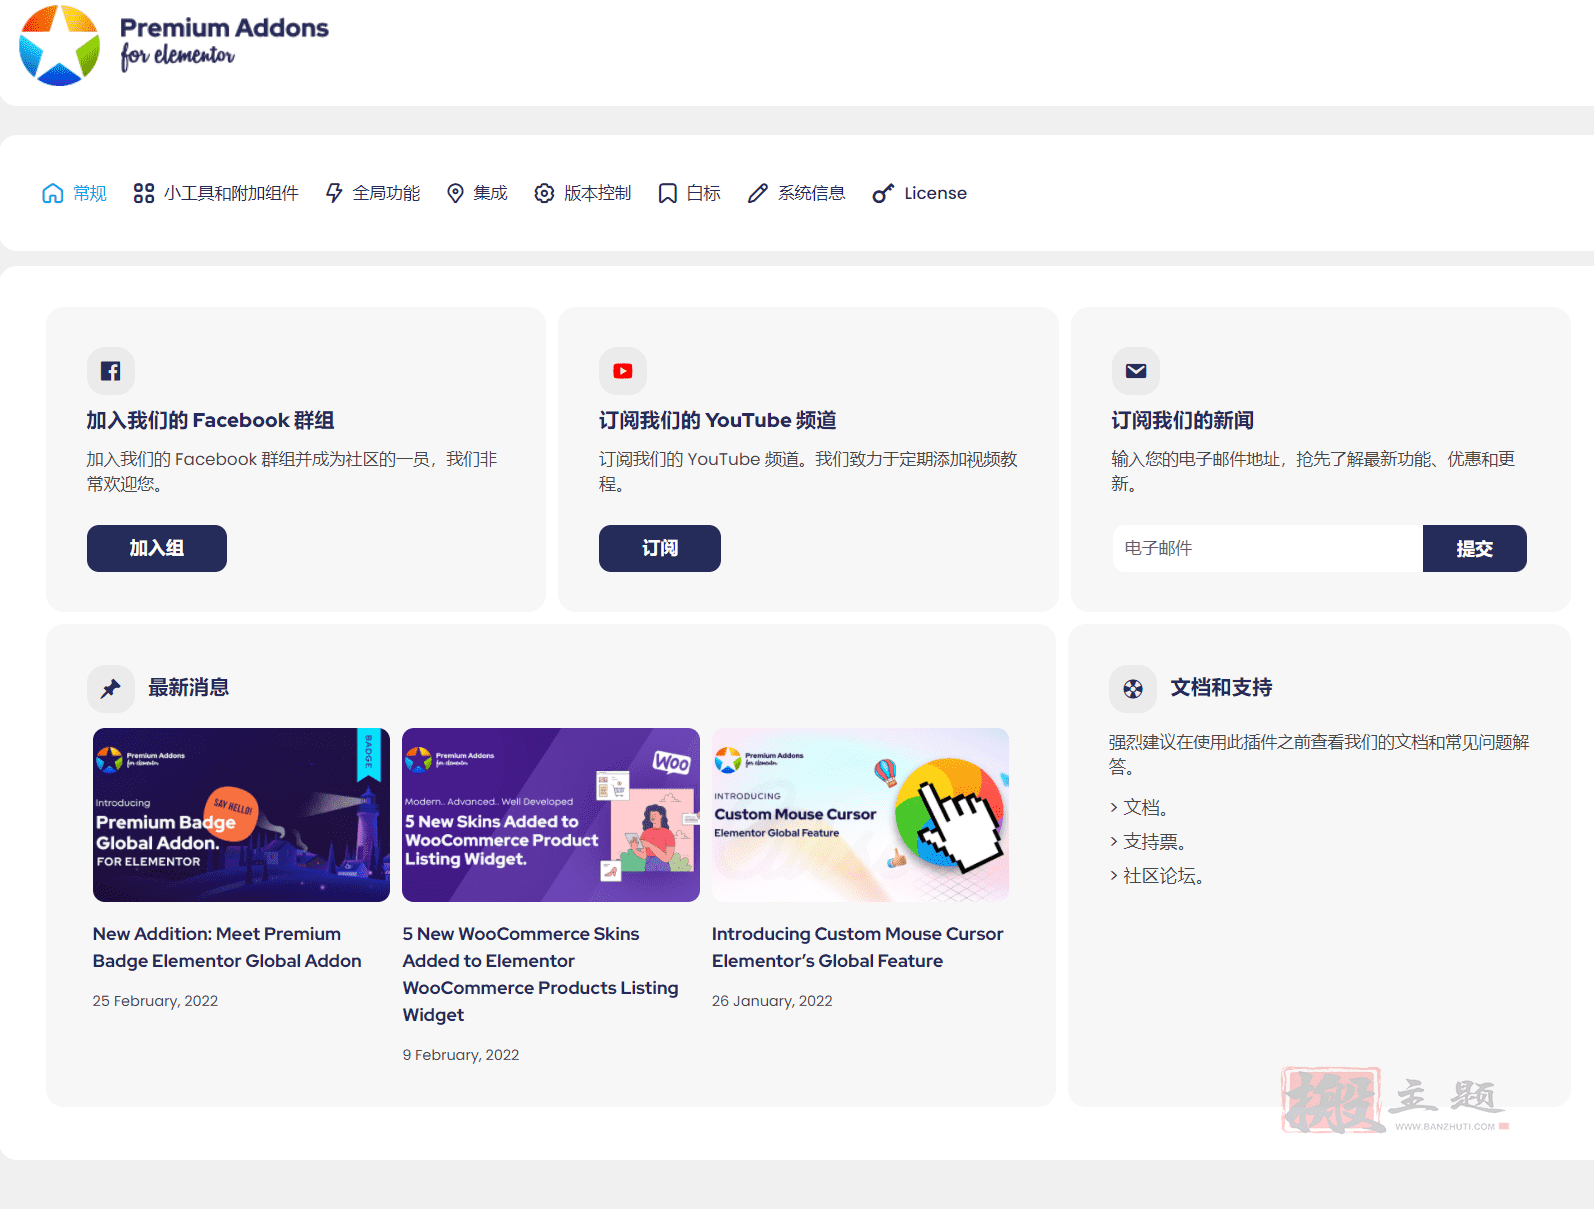The height and width of the screenshot is (1209, 1594).
Task: Click the pin icon beside 最新消息
Action: click(111, 688)
